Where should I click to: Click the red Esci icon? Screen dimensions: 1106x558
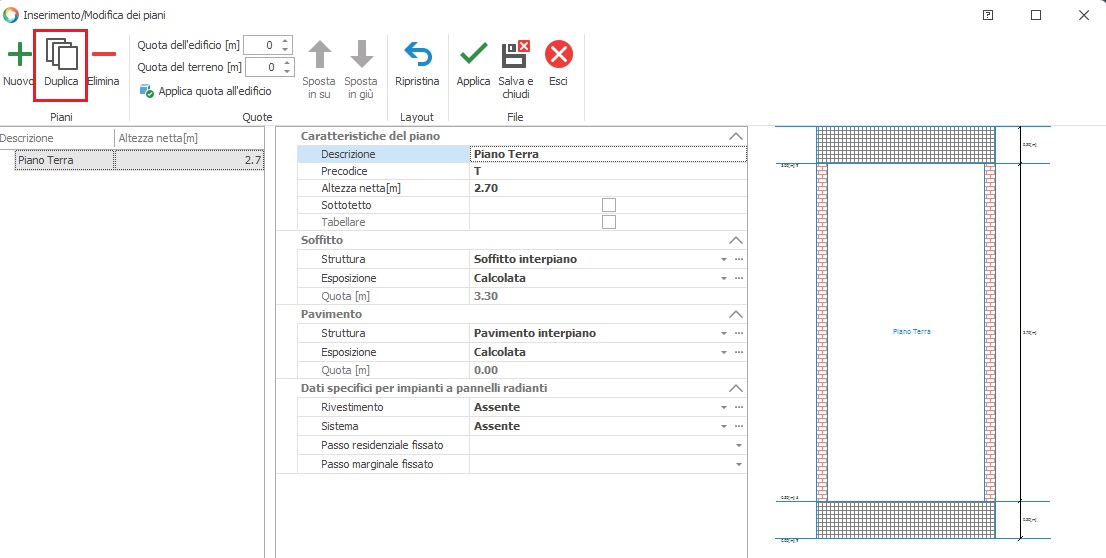tap(558, 55)
